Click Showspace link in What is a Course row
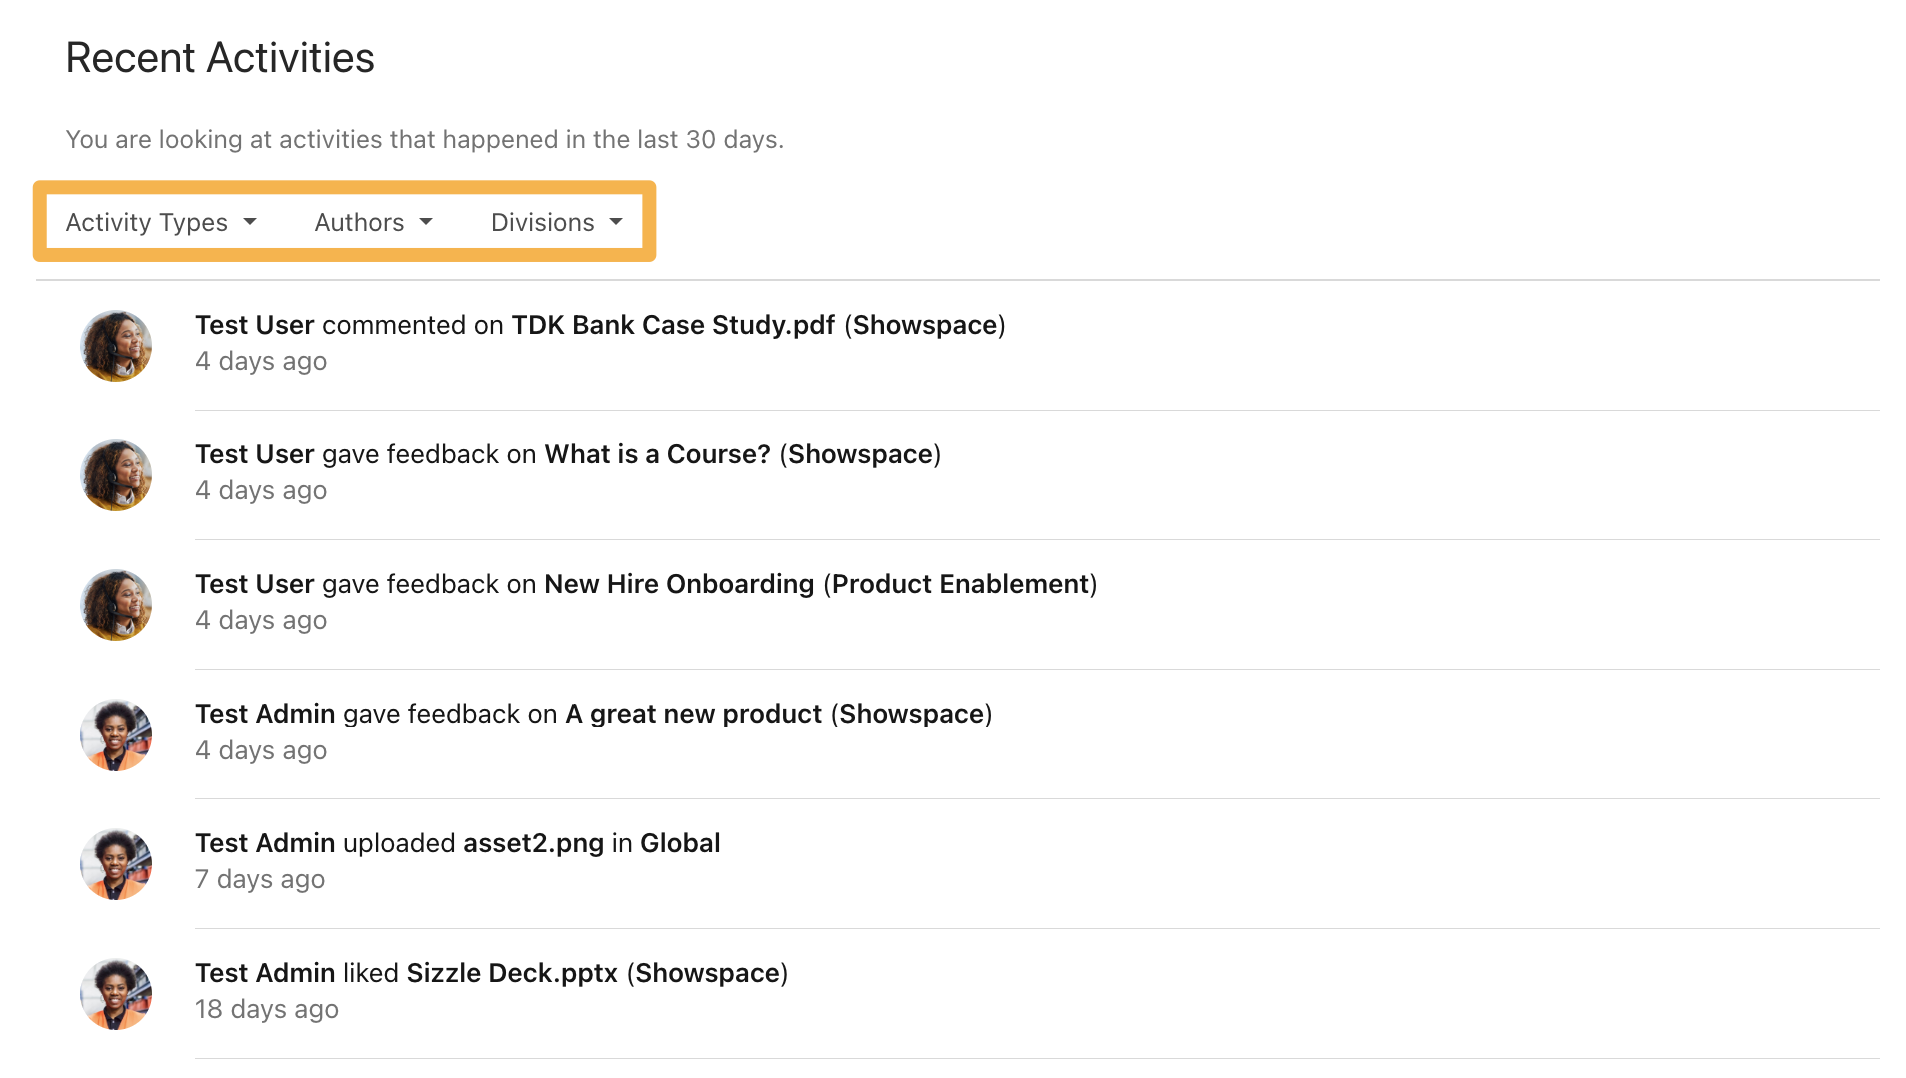The height and width of the screenshot is (1078, 1906). coord(861,454)
